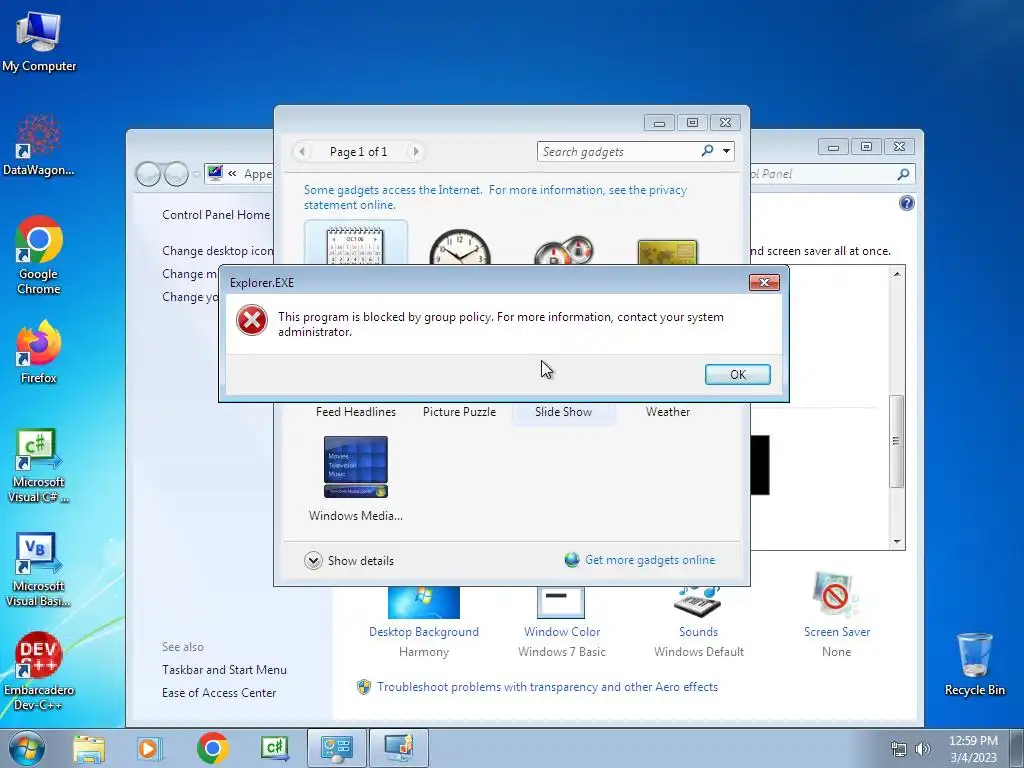Open File Explorer from the taskbar

coord(89,748)
